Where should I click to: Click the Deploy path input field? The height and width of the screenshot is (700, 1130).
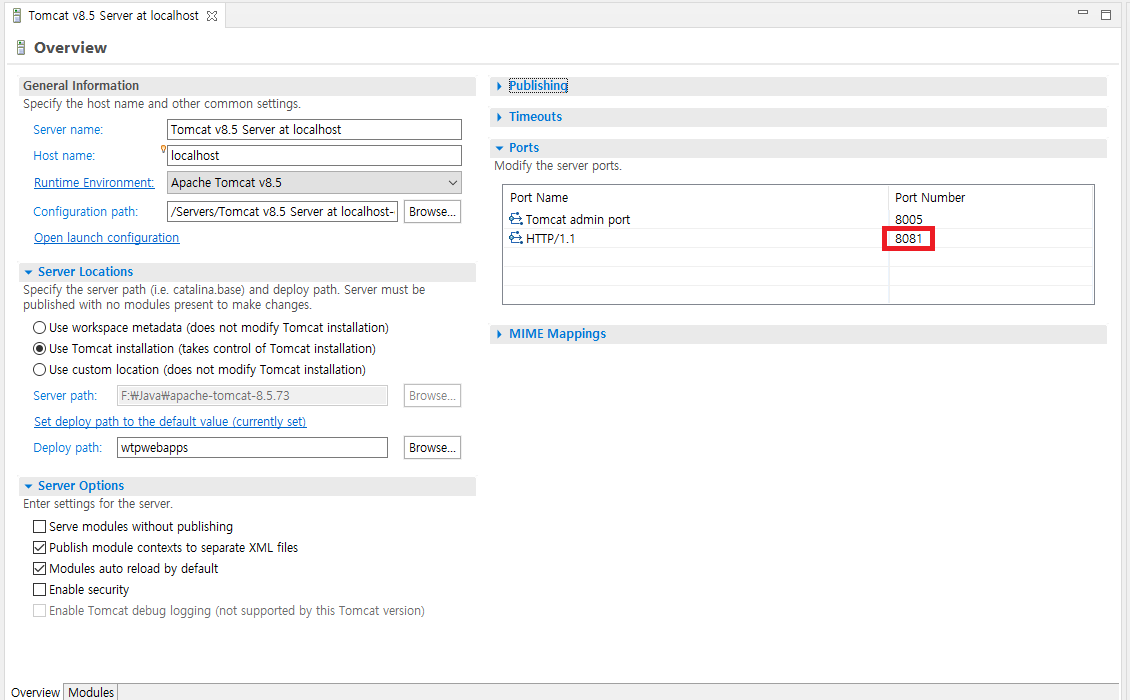(252, 447)
